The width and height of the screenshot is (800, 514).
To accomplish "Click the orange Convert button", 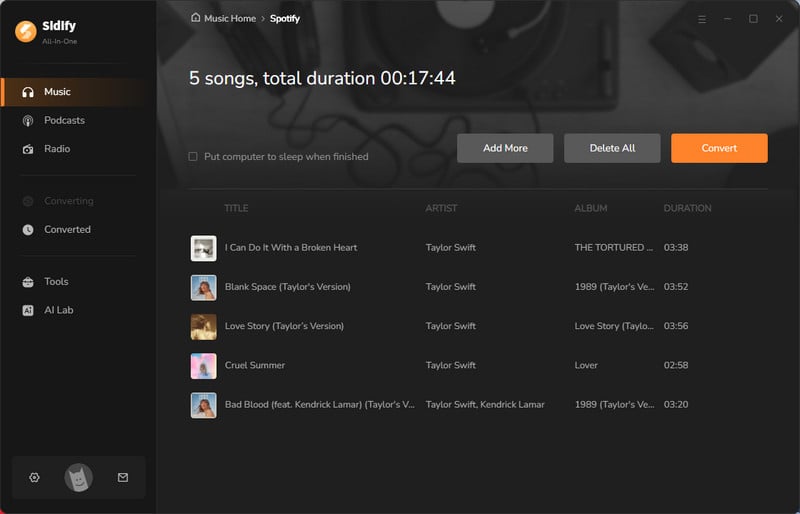I will pos(719,148).
